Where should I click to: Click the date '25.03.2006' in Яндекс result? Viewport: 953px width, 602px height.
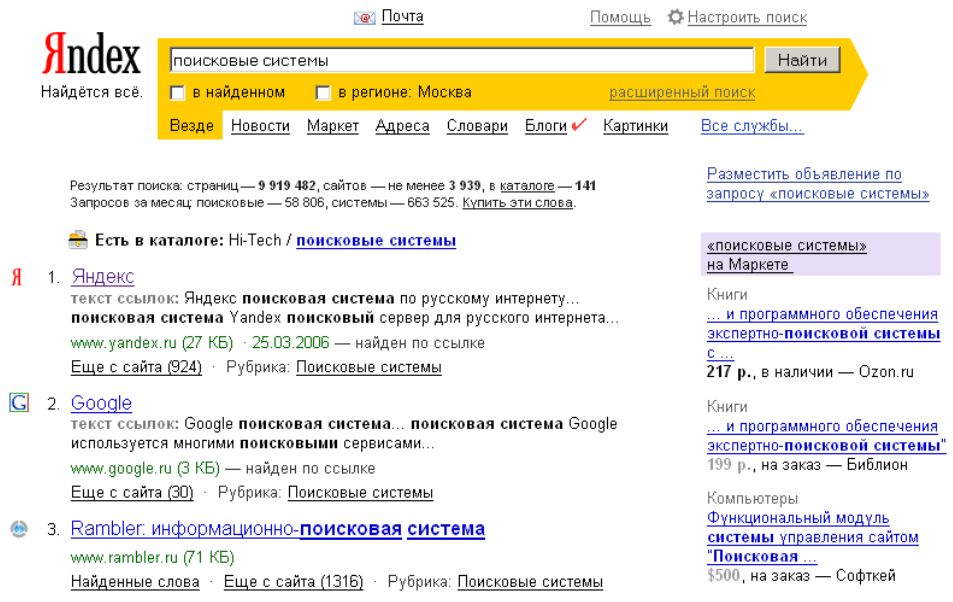coord(291,343)
